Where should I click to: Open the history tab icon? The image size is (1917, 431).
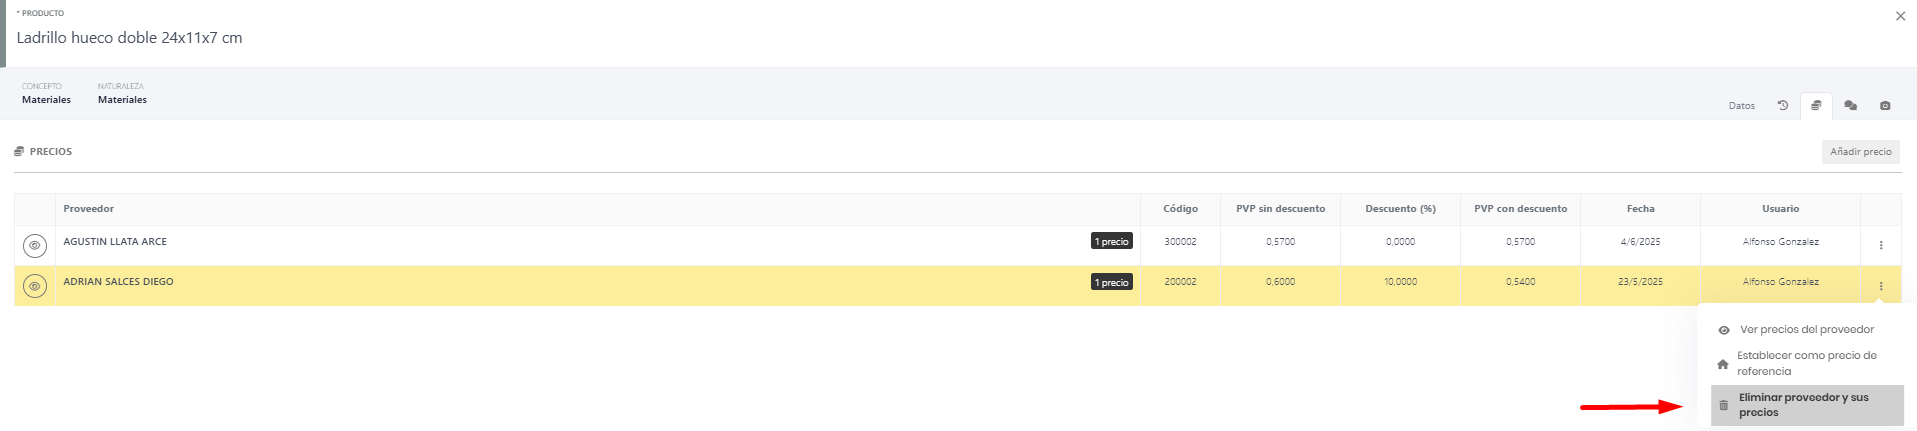[1782, 105]
